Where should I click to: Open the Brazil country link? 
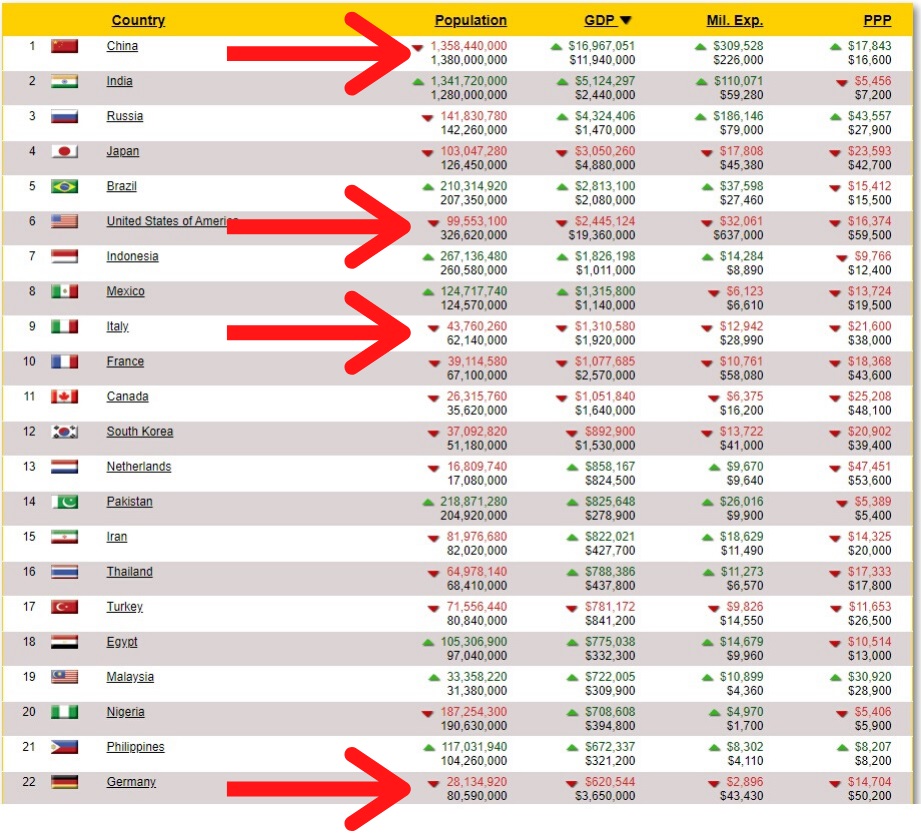[122, 186]
